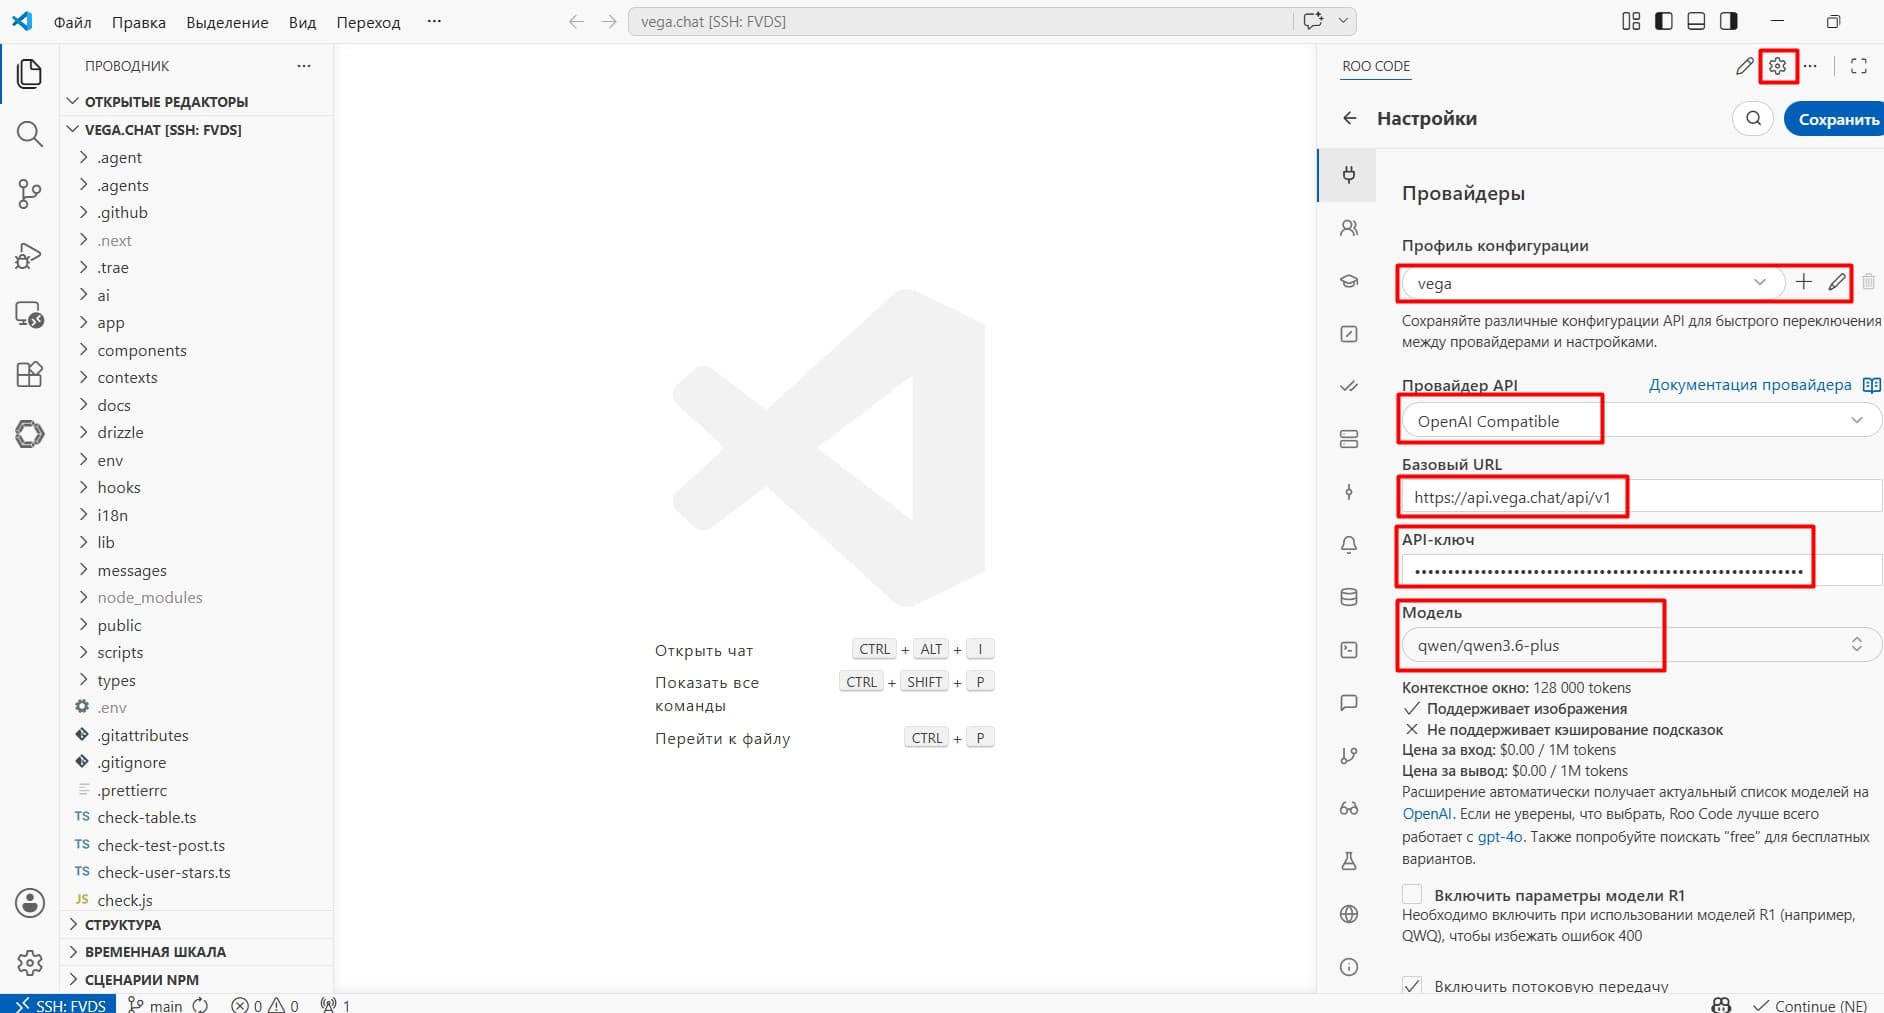The width and height of the screenshot is (1884, 1013).
Task: Open Source Control view in activity bar
Action: pyautogui.click(x=29, y=194)
